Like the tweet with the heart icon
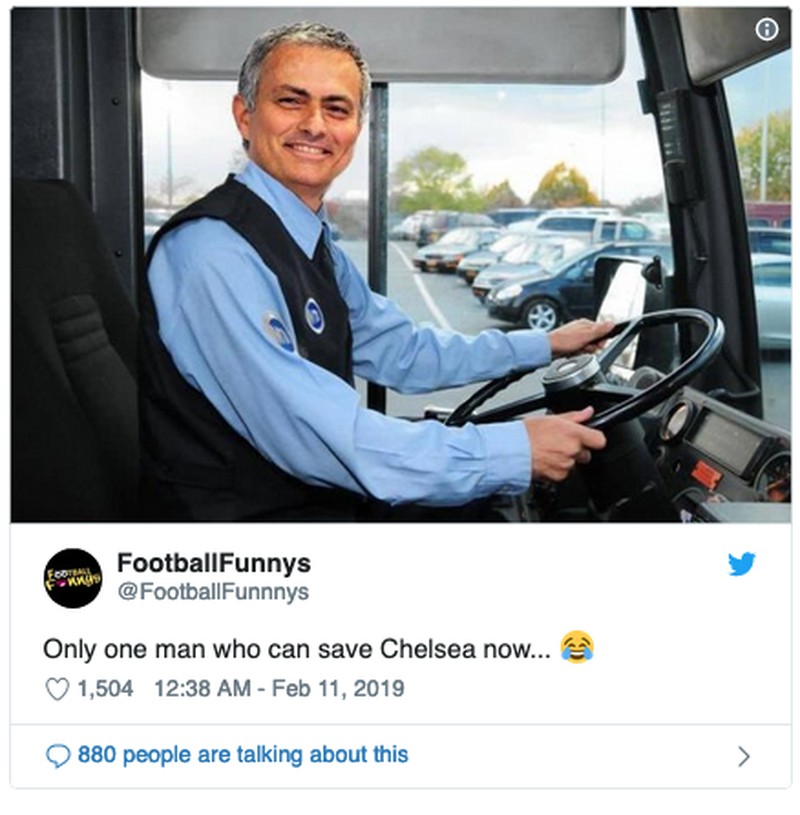 coord(57,689)
